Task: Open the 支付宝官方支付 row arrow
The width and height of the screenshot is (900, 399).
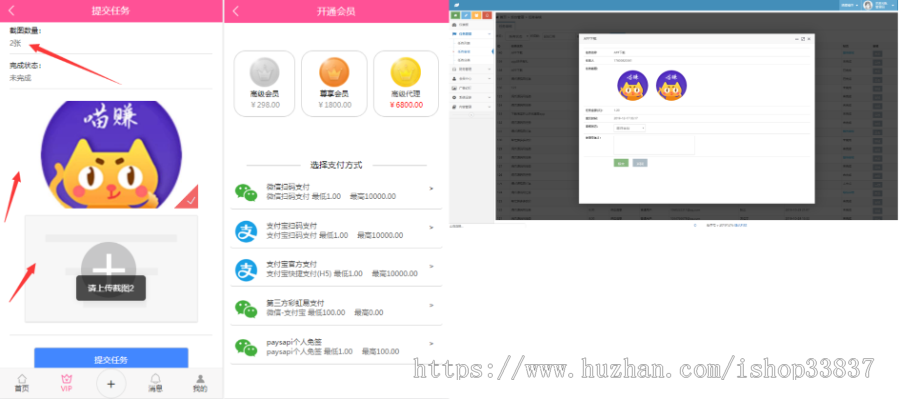Action: tap(431, 266)
